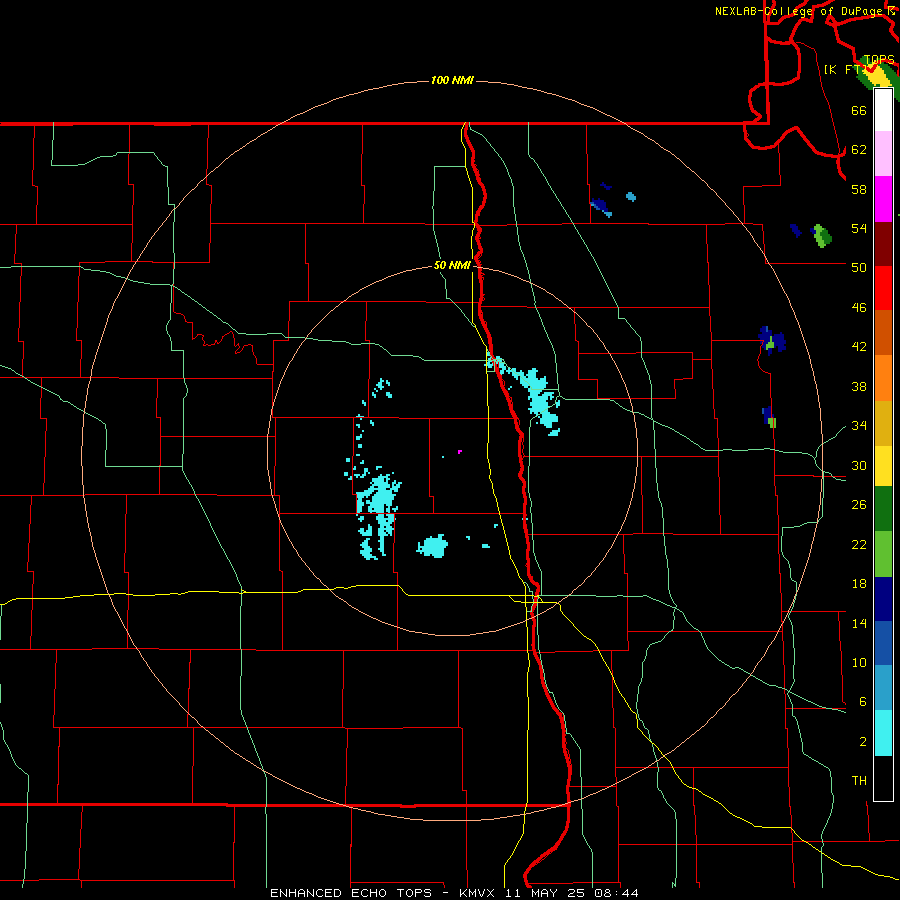Click the legend value '38'
900x900 pixels.
tap(859, 386)
